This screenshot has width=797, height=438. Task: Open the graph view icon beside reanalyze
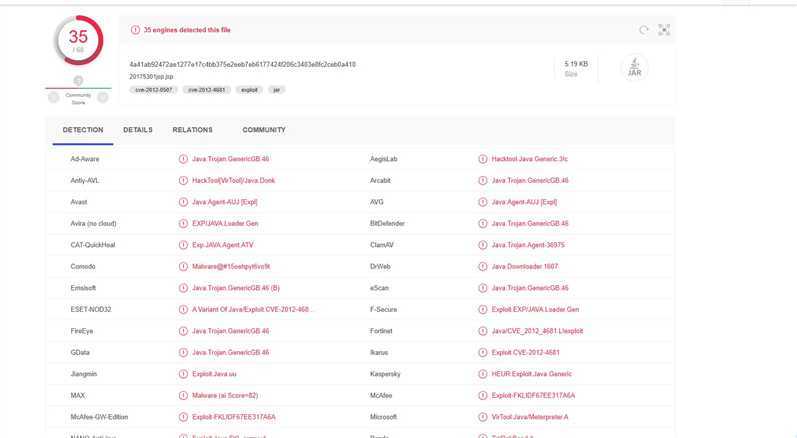coord(664,30)
